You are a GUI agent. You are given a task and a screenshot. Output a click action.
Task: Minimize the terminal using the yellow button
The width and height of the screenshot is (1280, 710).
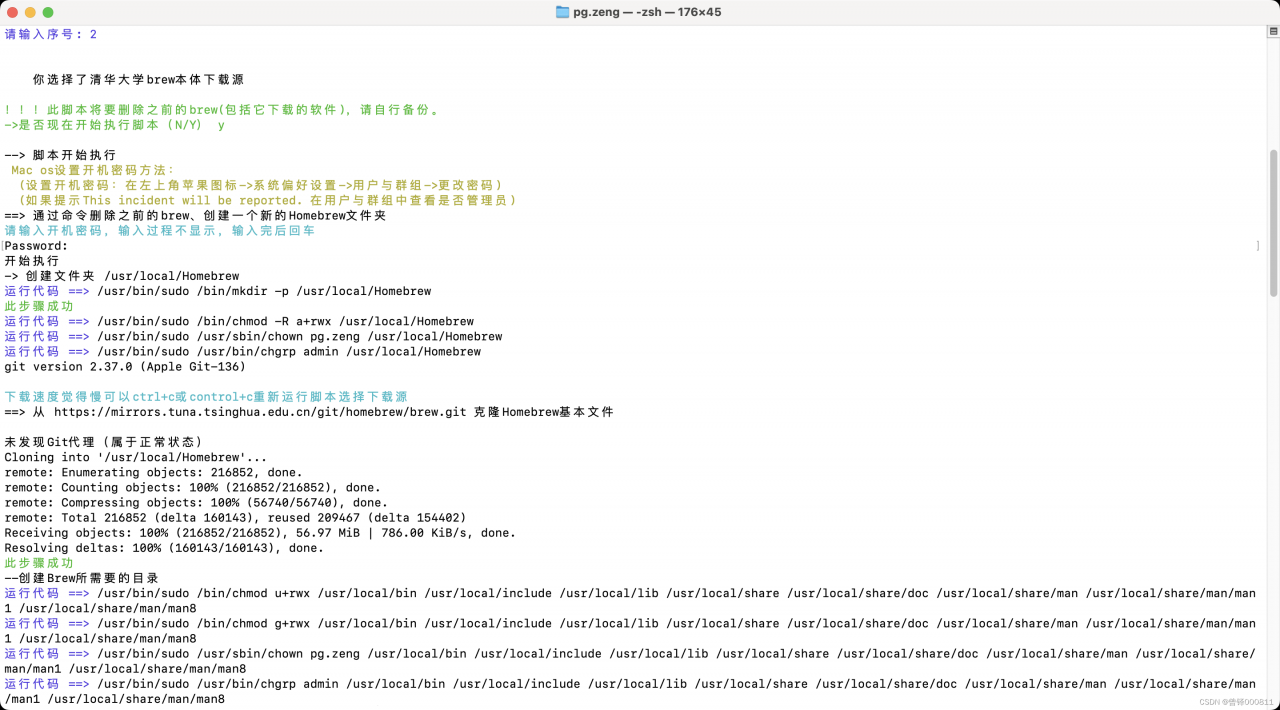[x=30, y=12]
